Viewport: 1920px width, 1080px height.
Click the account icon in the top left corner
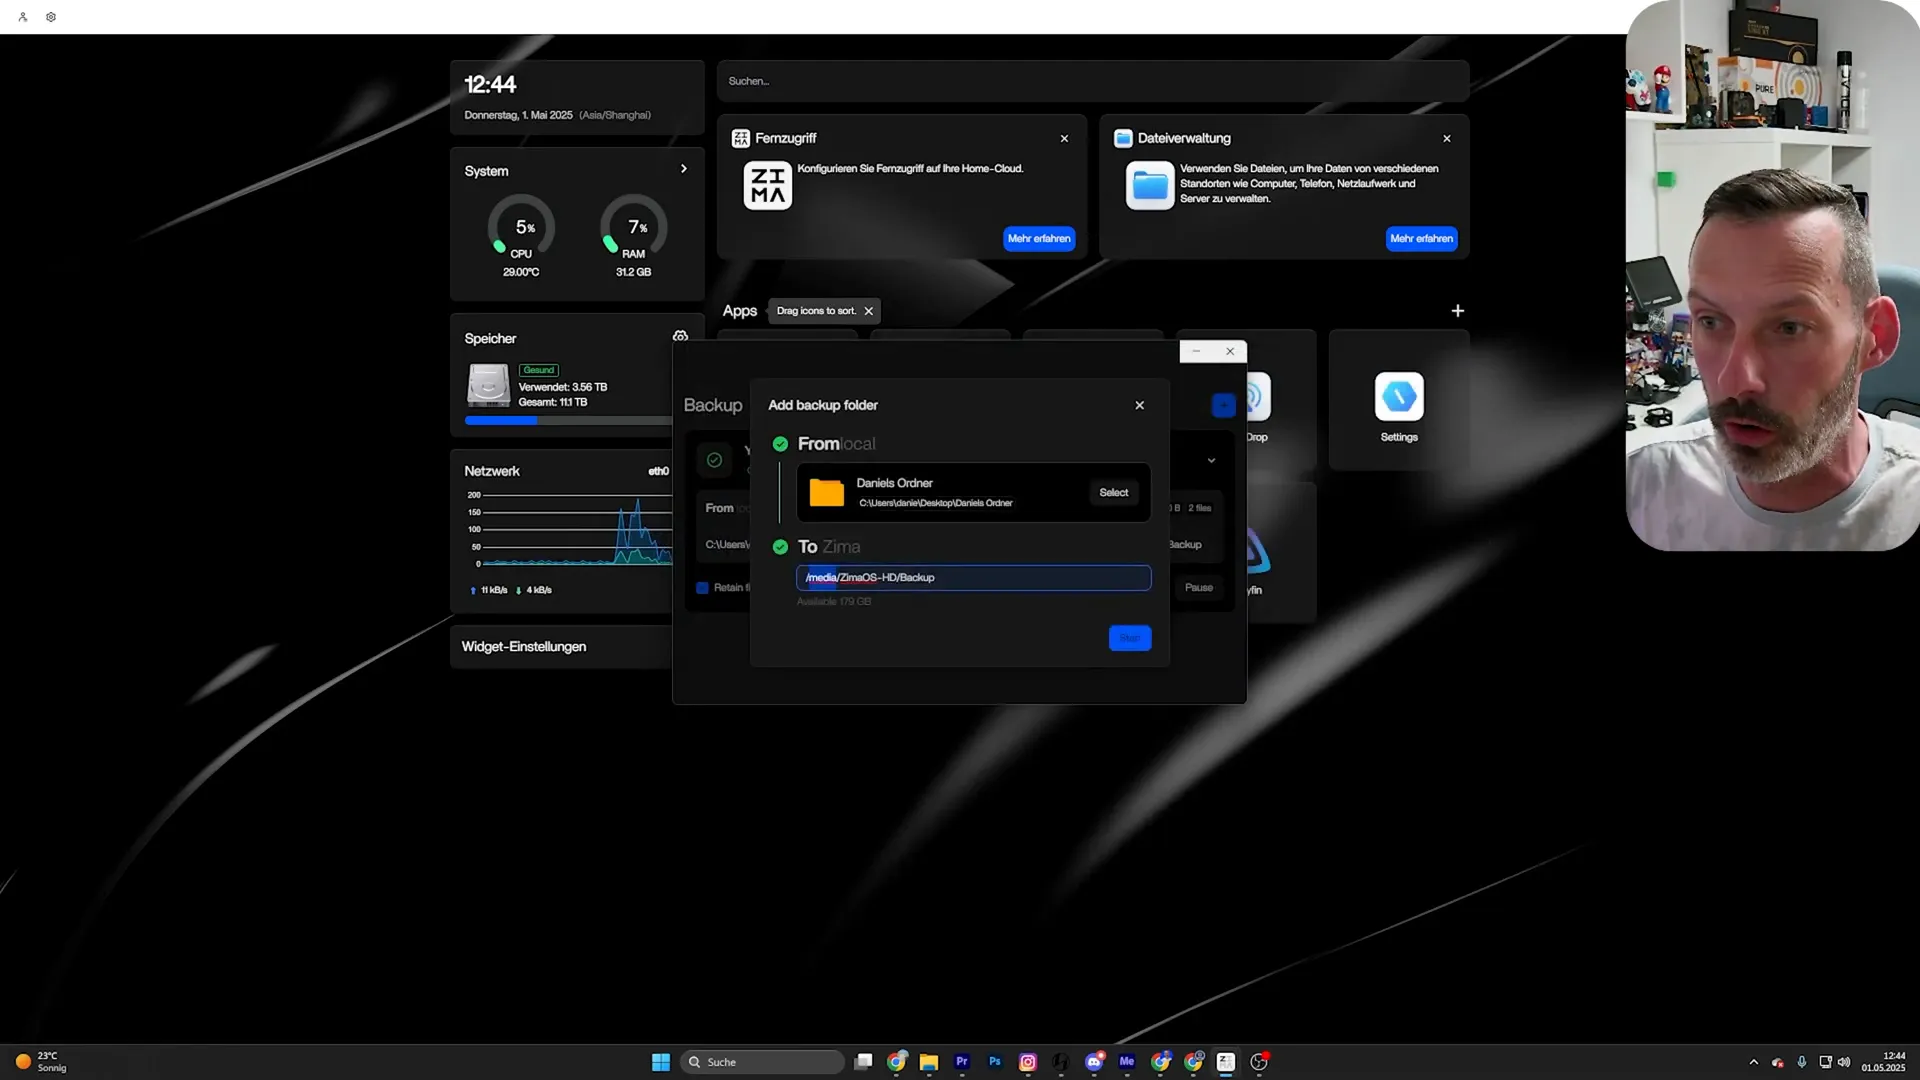[x=23, y=17]
